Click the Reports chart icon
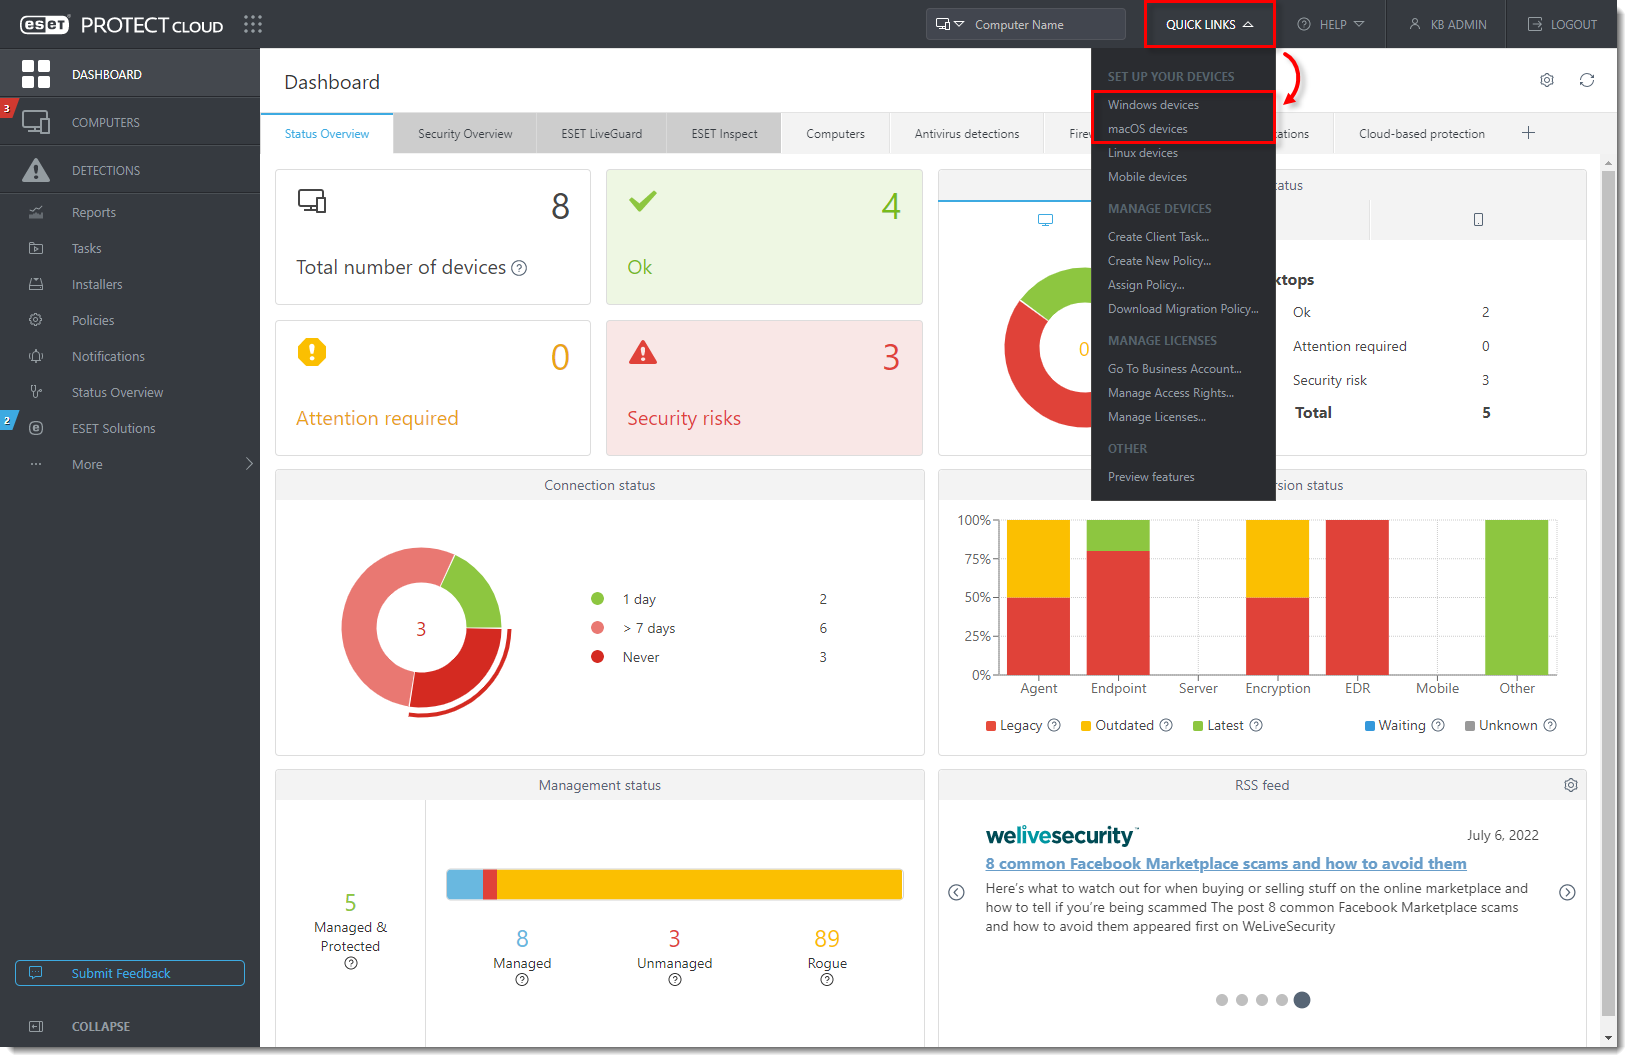The image size is (1632, 1062). pos(36,212)
